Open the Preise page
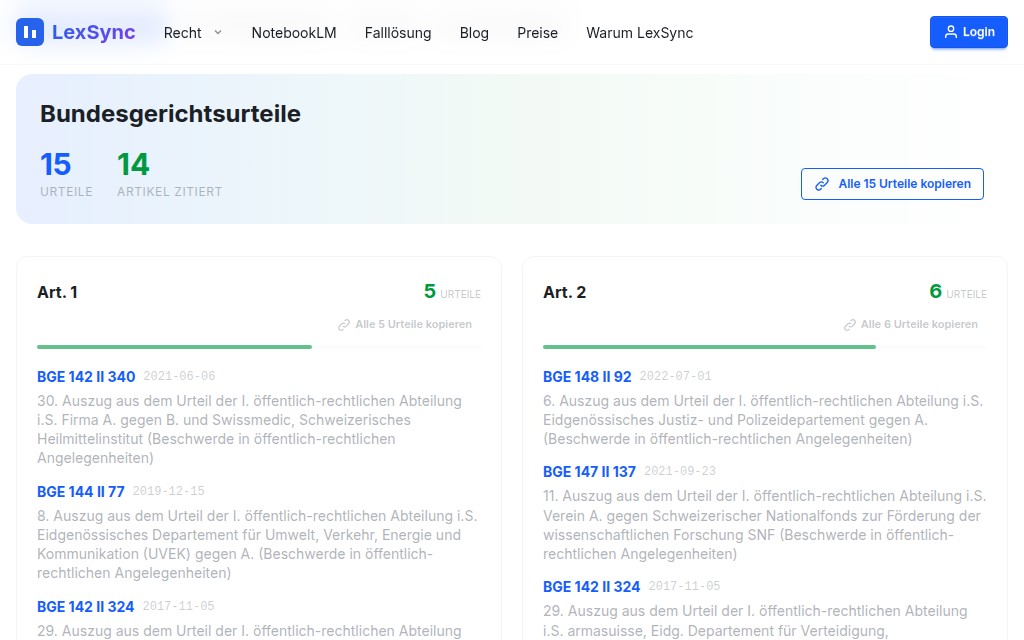Viewport: 1024px width, 640px height. pyautogui.click(x=537, y=33)
